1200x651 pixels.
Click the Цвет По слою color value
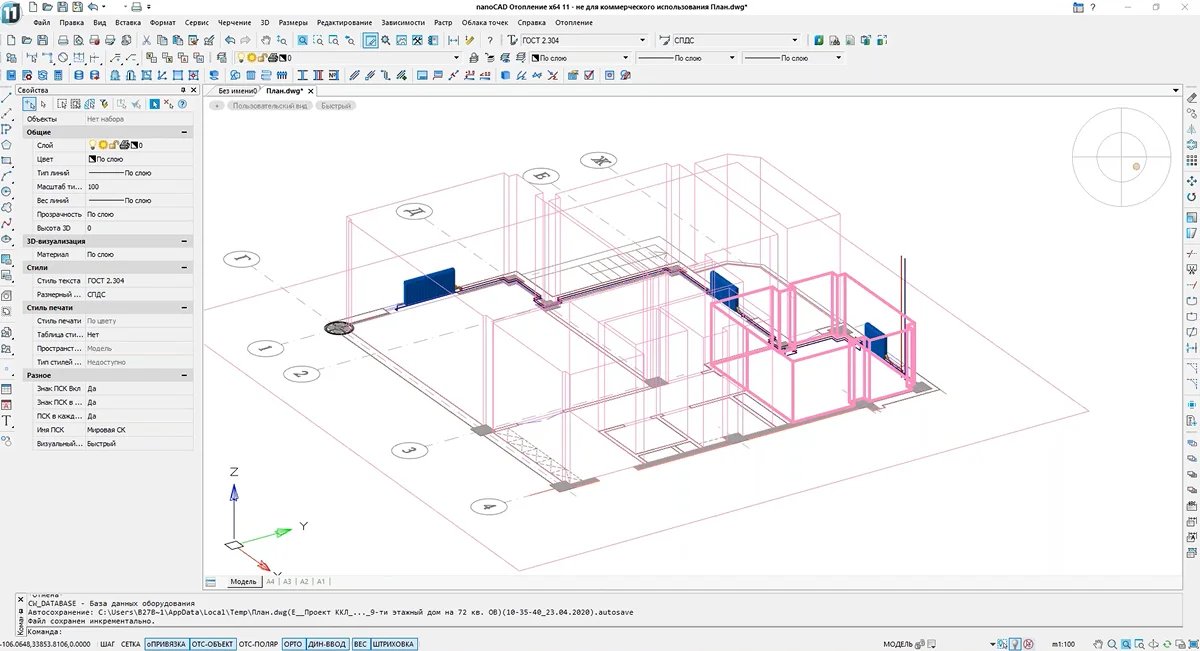pos(138,159)
